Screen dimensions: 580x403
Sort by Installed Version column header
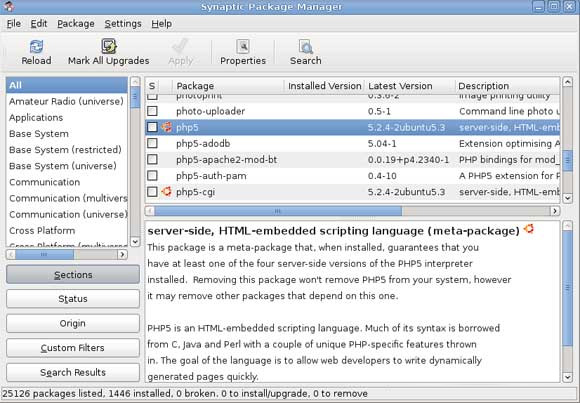point(324,86)
